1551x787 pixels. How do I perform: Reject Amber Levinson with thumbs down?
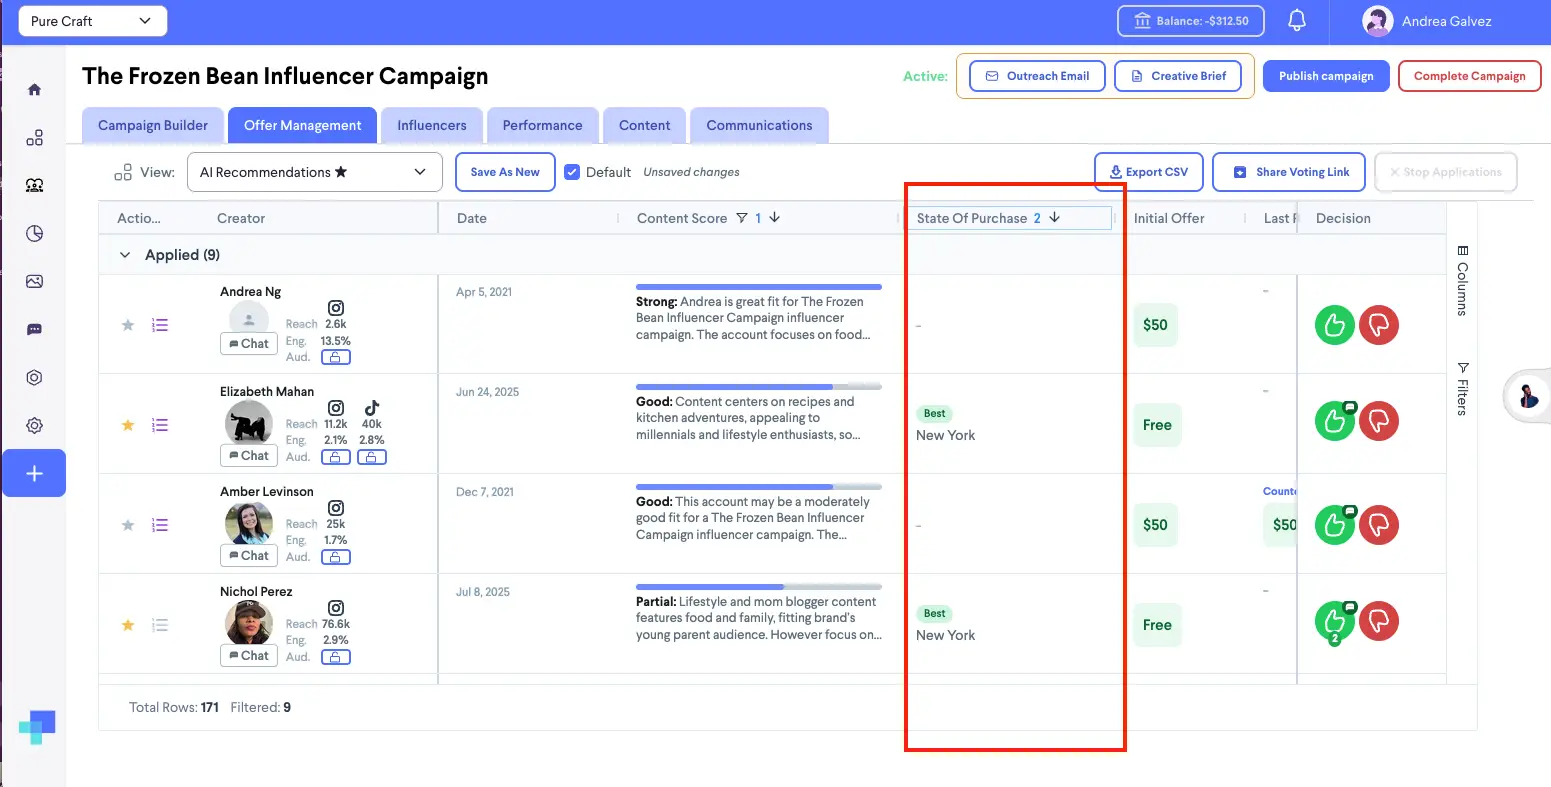point(1379,525)
